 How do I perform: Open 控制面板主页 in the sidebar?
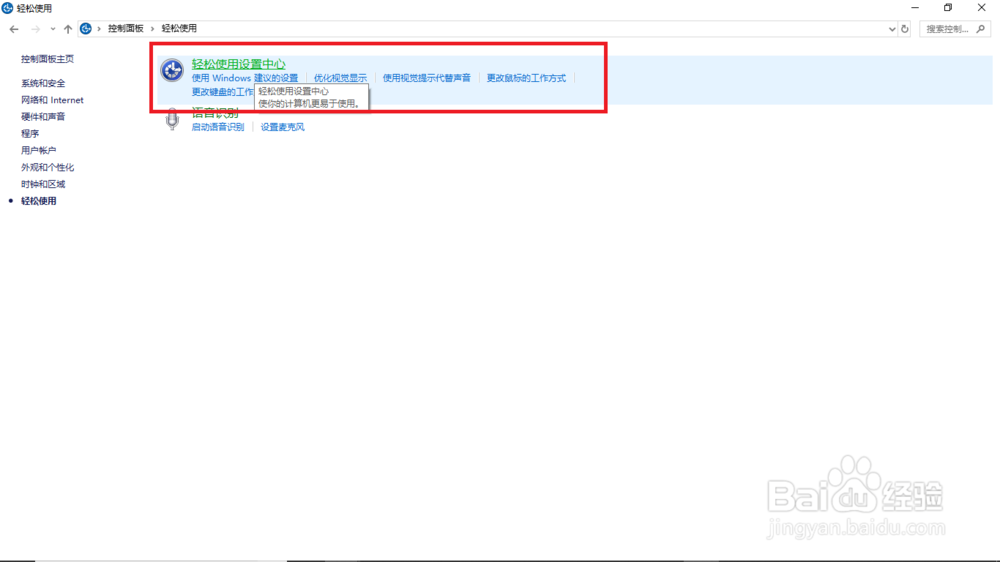[47, 59]
